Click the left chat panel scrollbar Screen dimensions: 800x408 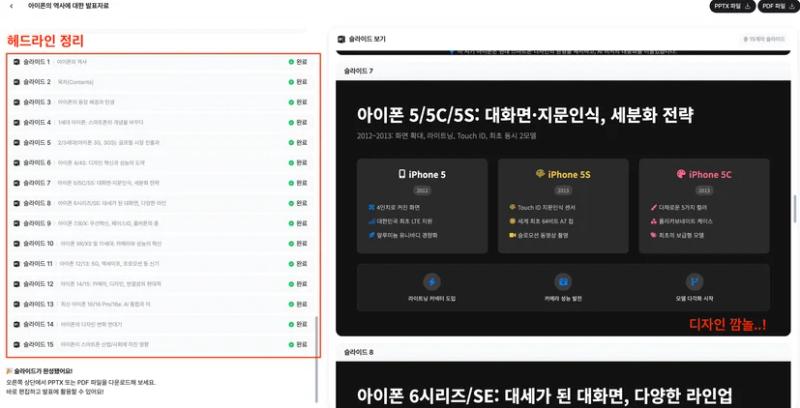click(x=317, y=359)
